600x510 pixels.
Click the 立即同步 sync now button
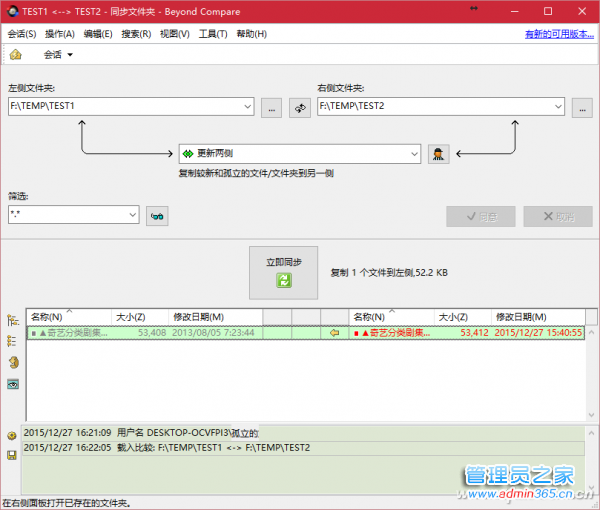tap(284, 273)
